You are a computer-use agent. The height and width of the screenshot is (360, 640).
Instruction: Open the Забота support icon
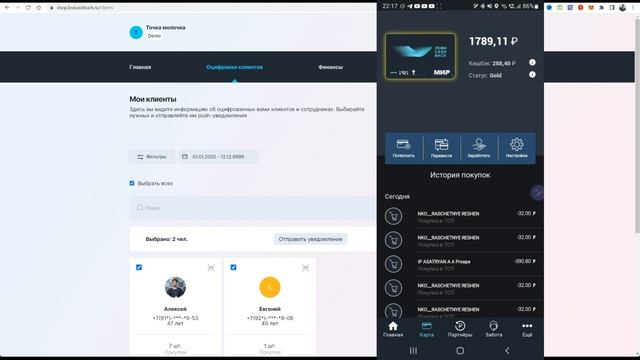(x=493, y=329)
